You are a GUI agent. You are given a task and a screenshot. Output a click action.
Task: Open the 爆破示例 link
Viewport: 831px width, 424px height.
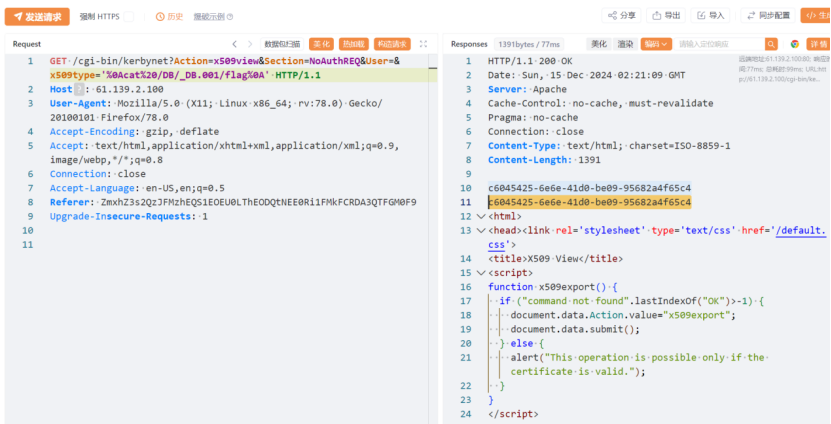[209, 17]
